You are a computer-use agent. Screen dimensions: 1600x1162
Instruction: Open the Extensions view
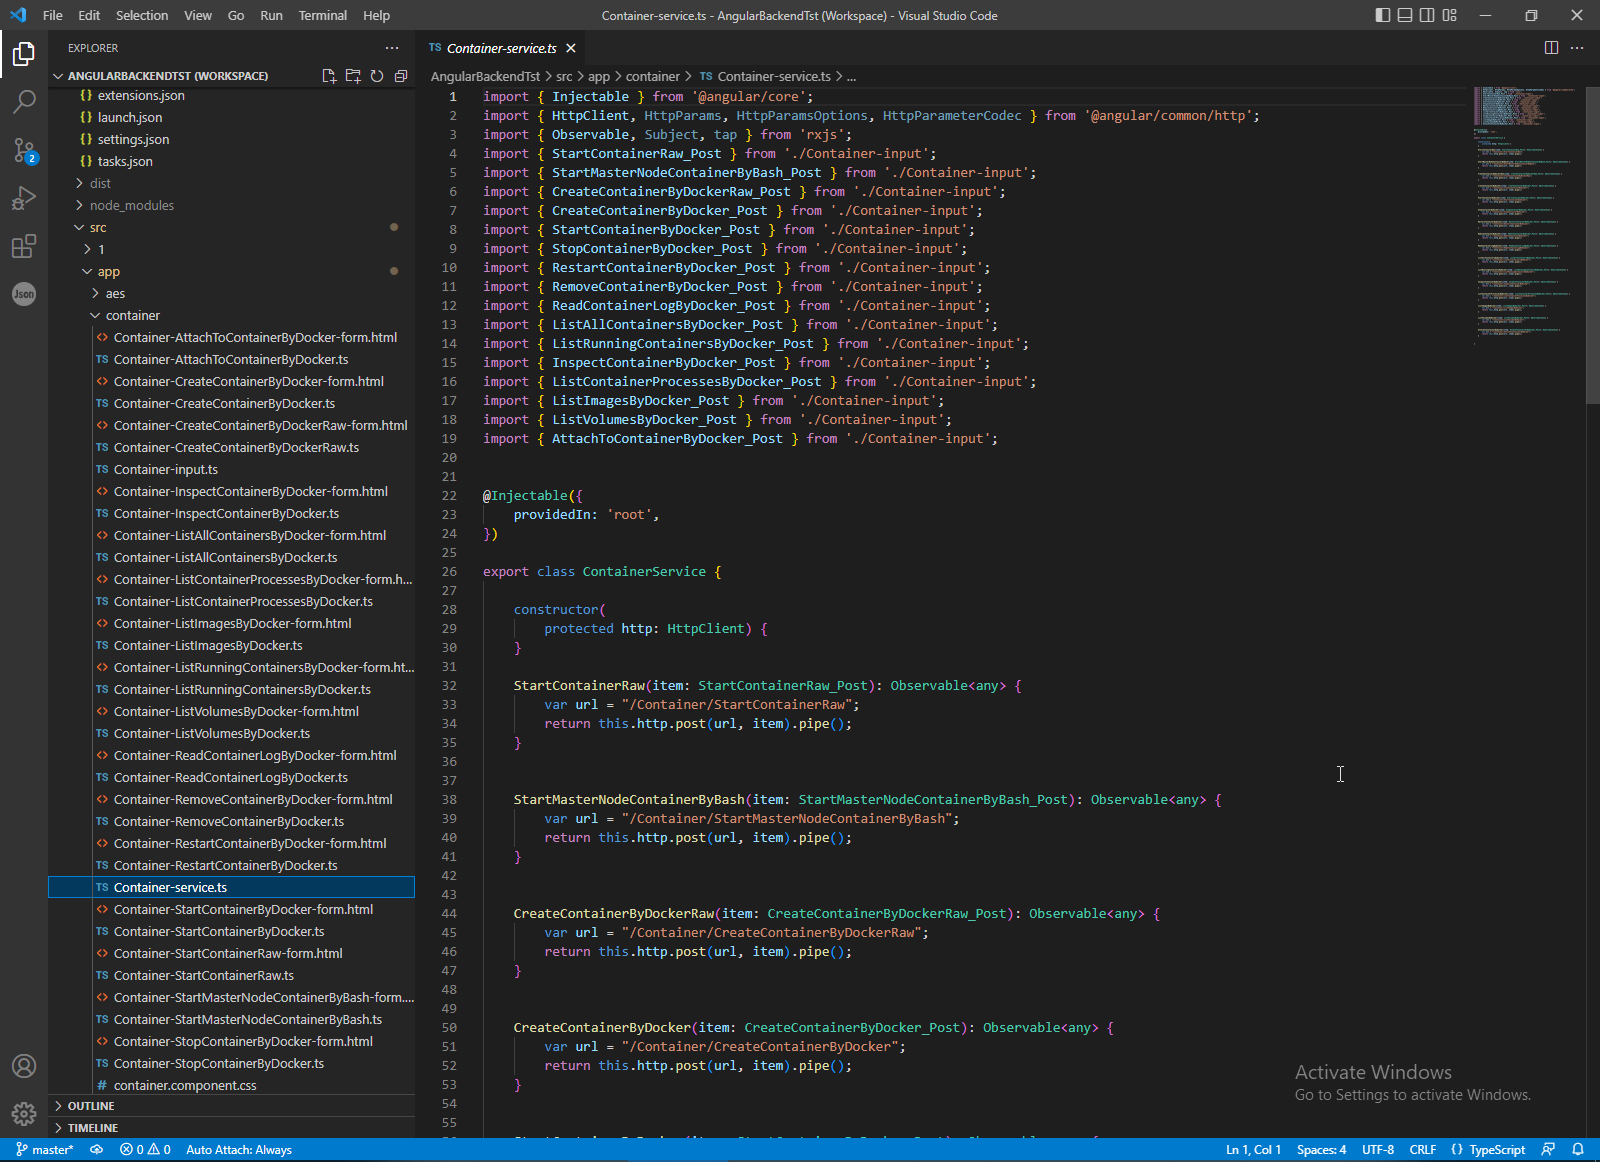(24, 247)
